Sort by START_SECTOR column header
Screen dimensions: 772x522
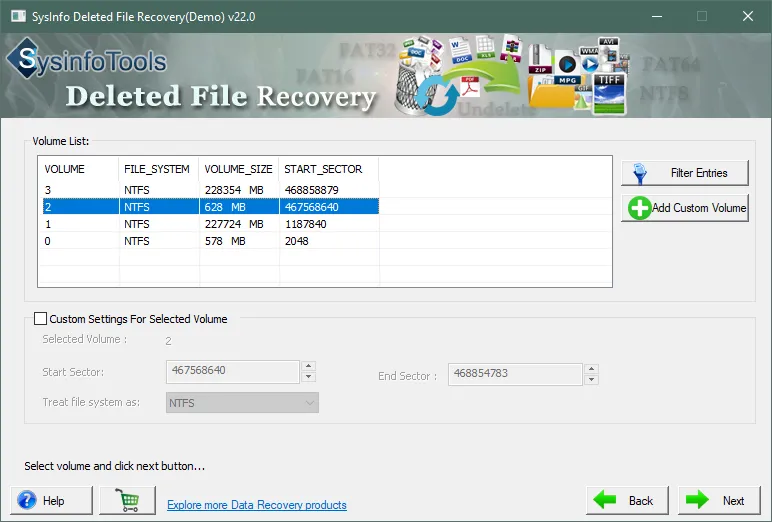(x=328, y=169)
